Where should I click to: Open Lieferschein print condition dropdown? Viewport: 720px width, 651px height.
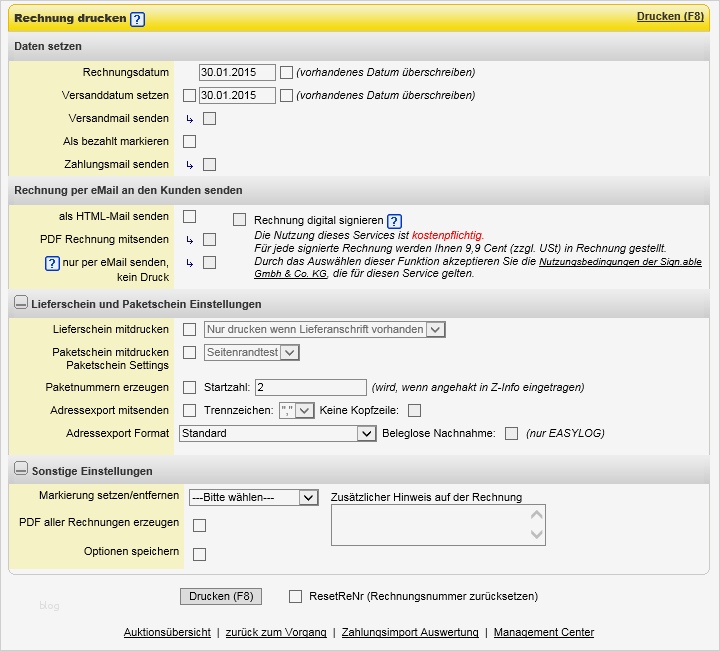pos(325,330)
